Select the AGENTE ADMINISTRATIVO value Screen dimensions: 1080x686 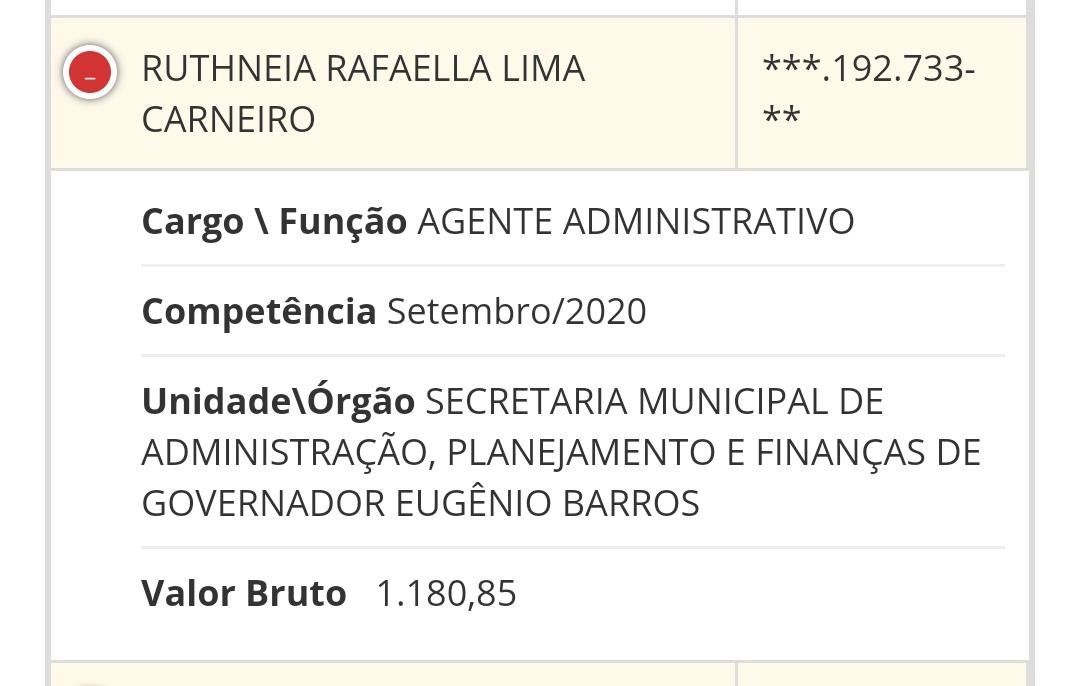tap(636, 222)
